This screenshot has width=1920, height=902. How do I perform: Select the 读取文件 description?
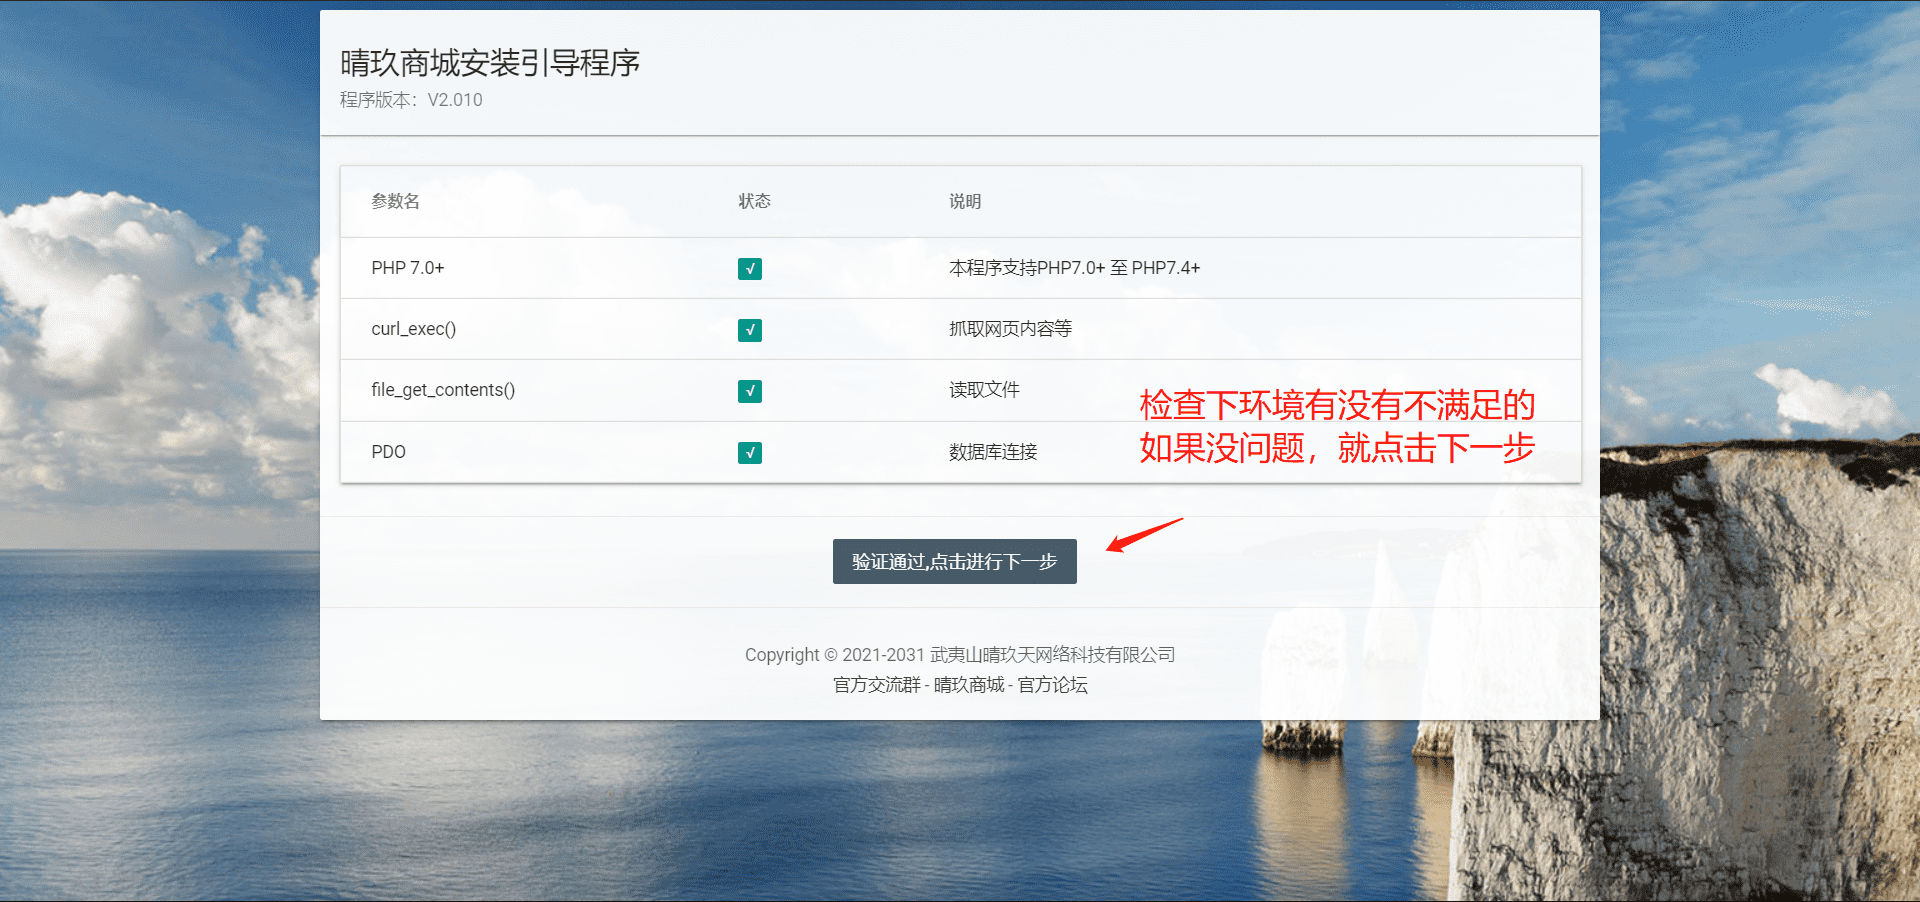click(984, 390)
